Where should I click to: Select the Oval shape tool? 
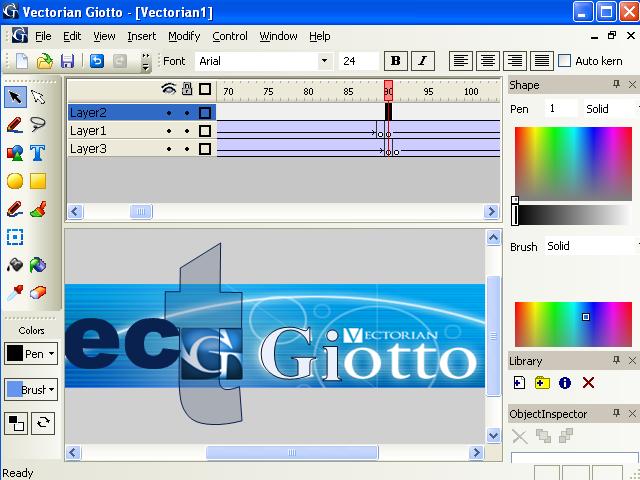click(x=15, y=181)
